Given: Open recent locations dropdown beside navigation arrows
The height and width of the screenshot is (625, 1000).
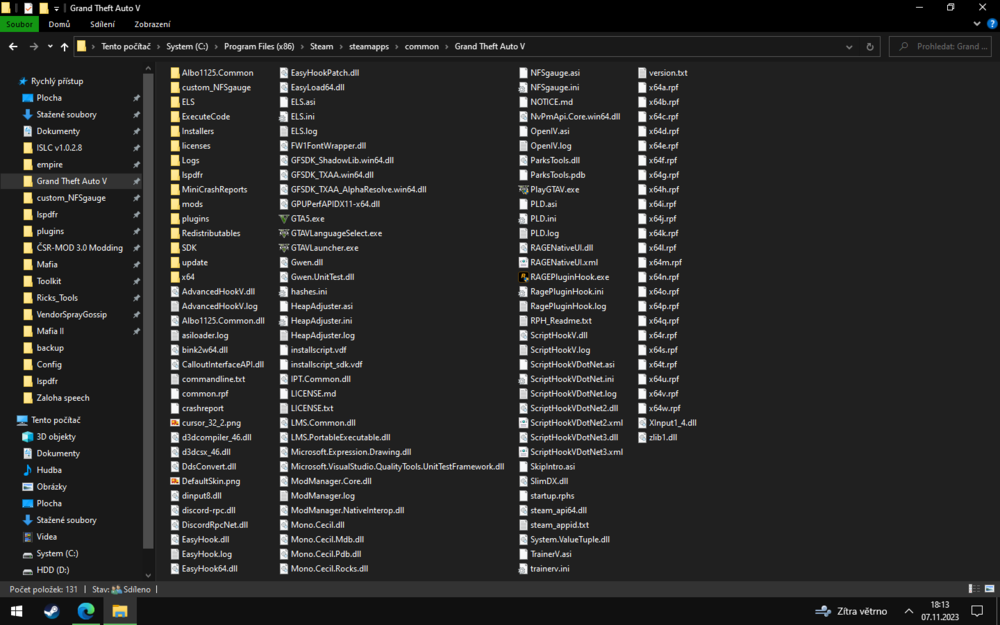Looking at the screenshot, I should 49,46.
